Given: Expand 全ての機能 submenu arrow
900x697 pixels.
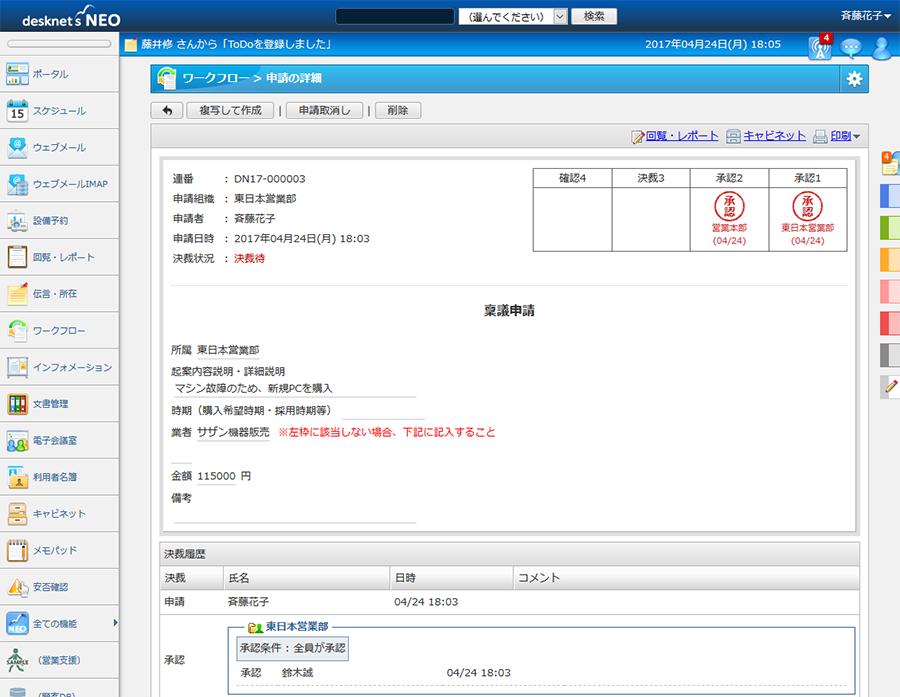Looking at the screenshot, I should tap(114, 623).
